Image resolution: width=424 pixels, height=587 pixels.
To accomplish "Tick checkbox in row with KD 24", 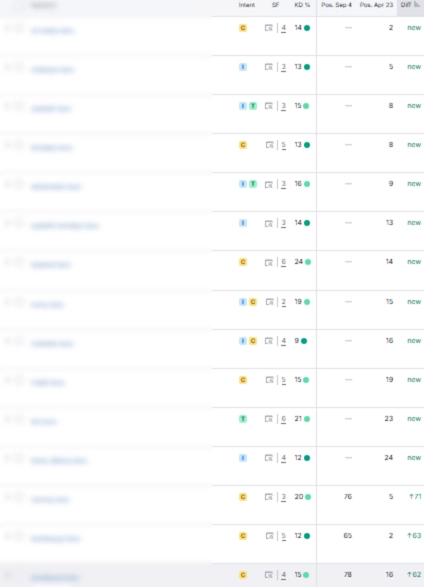I will (19, 263).
